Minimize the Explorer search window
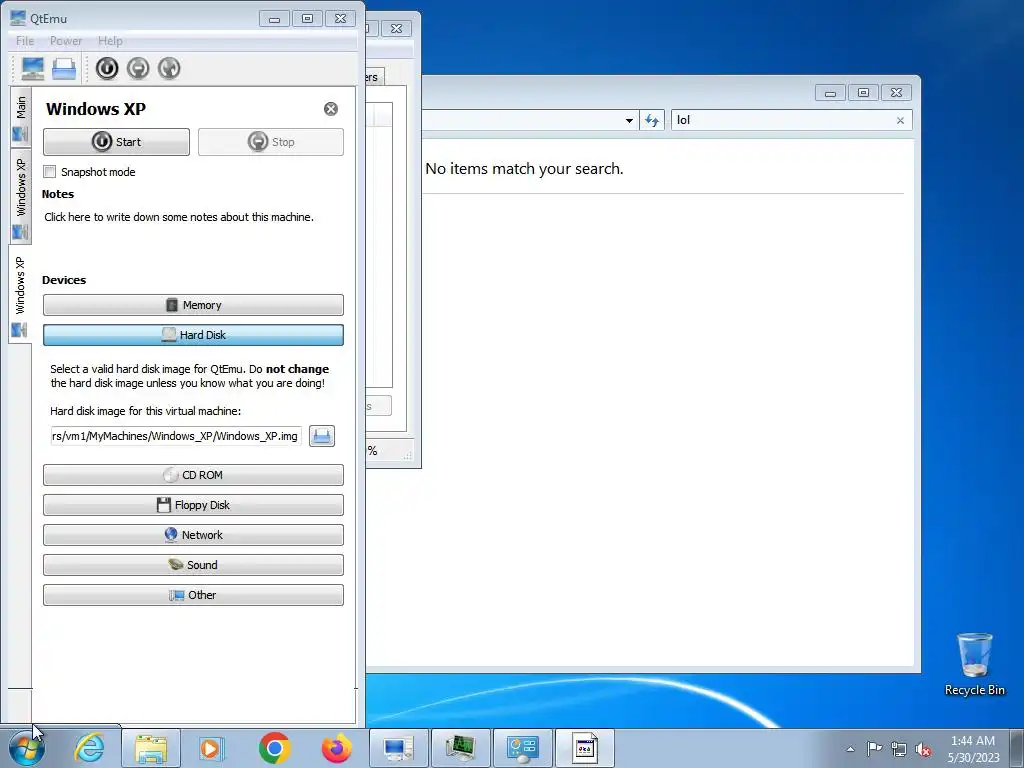 (830, 93)
